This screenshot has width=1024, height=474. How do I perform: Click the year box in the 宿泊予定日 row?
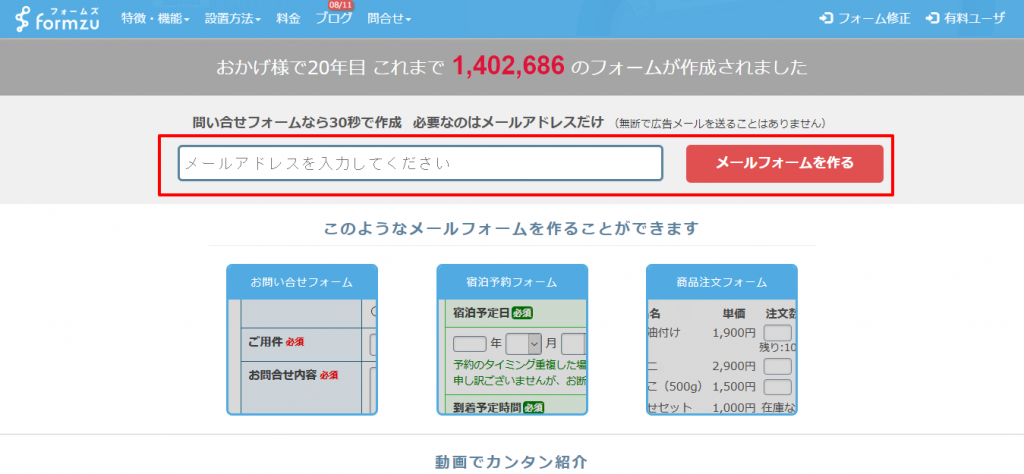coord(469,343)
